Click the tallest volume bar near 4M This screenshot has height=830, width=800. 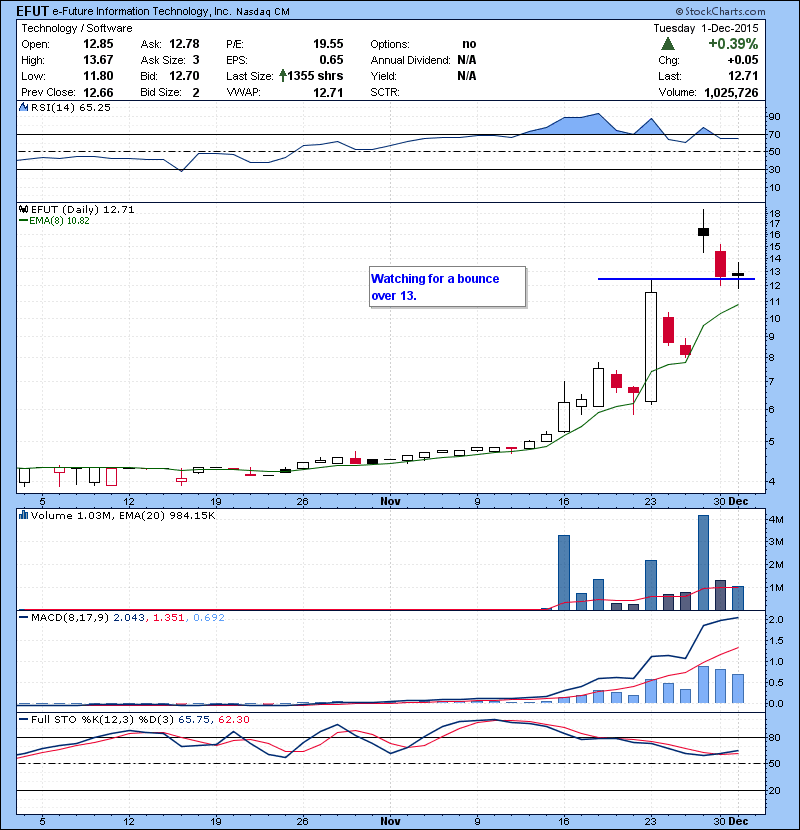click(703, 563)
